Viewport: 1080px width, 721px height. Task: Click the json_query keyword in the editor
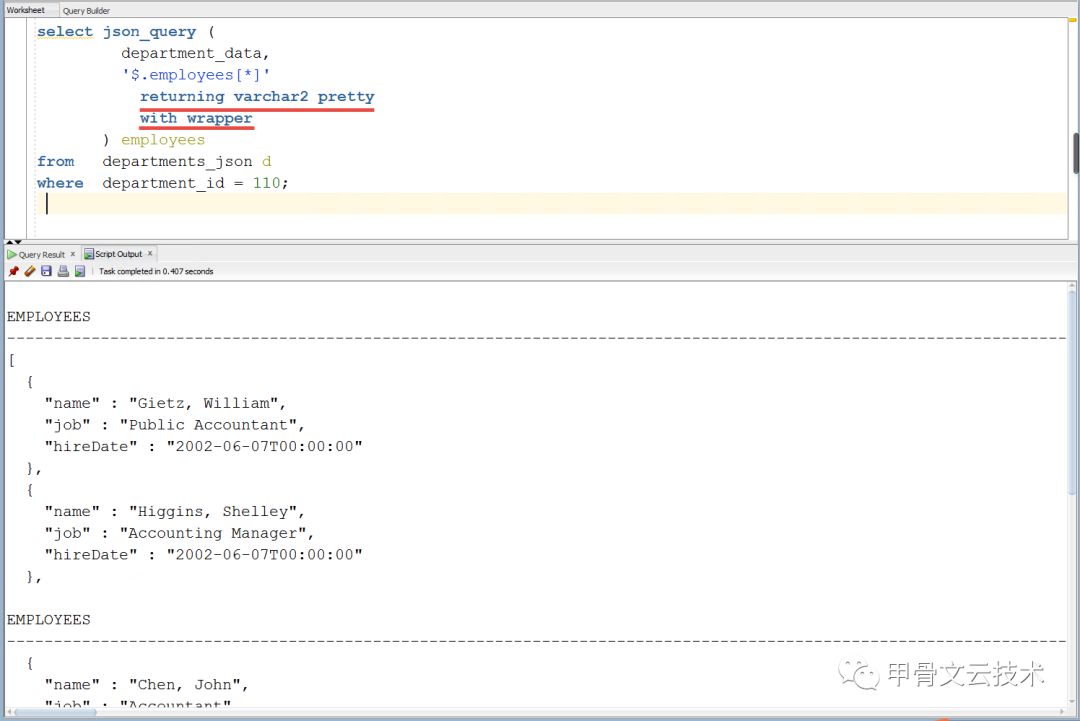[149, 32]
